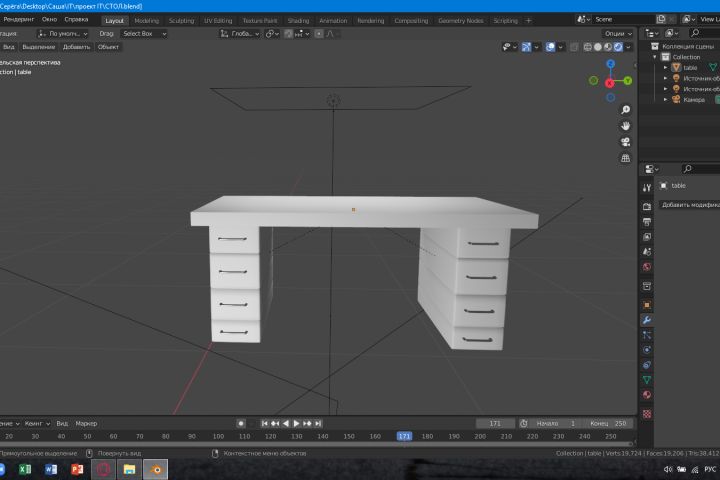Open the shading options dropdown arrow
This screenshot has height=480, width=720.
click(x=629, y=47)
